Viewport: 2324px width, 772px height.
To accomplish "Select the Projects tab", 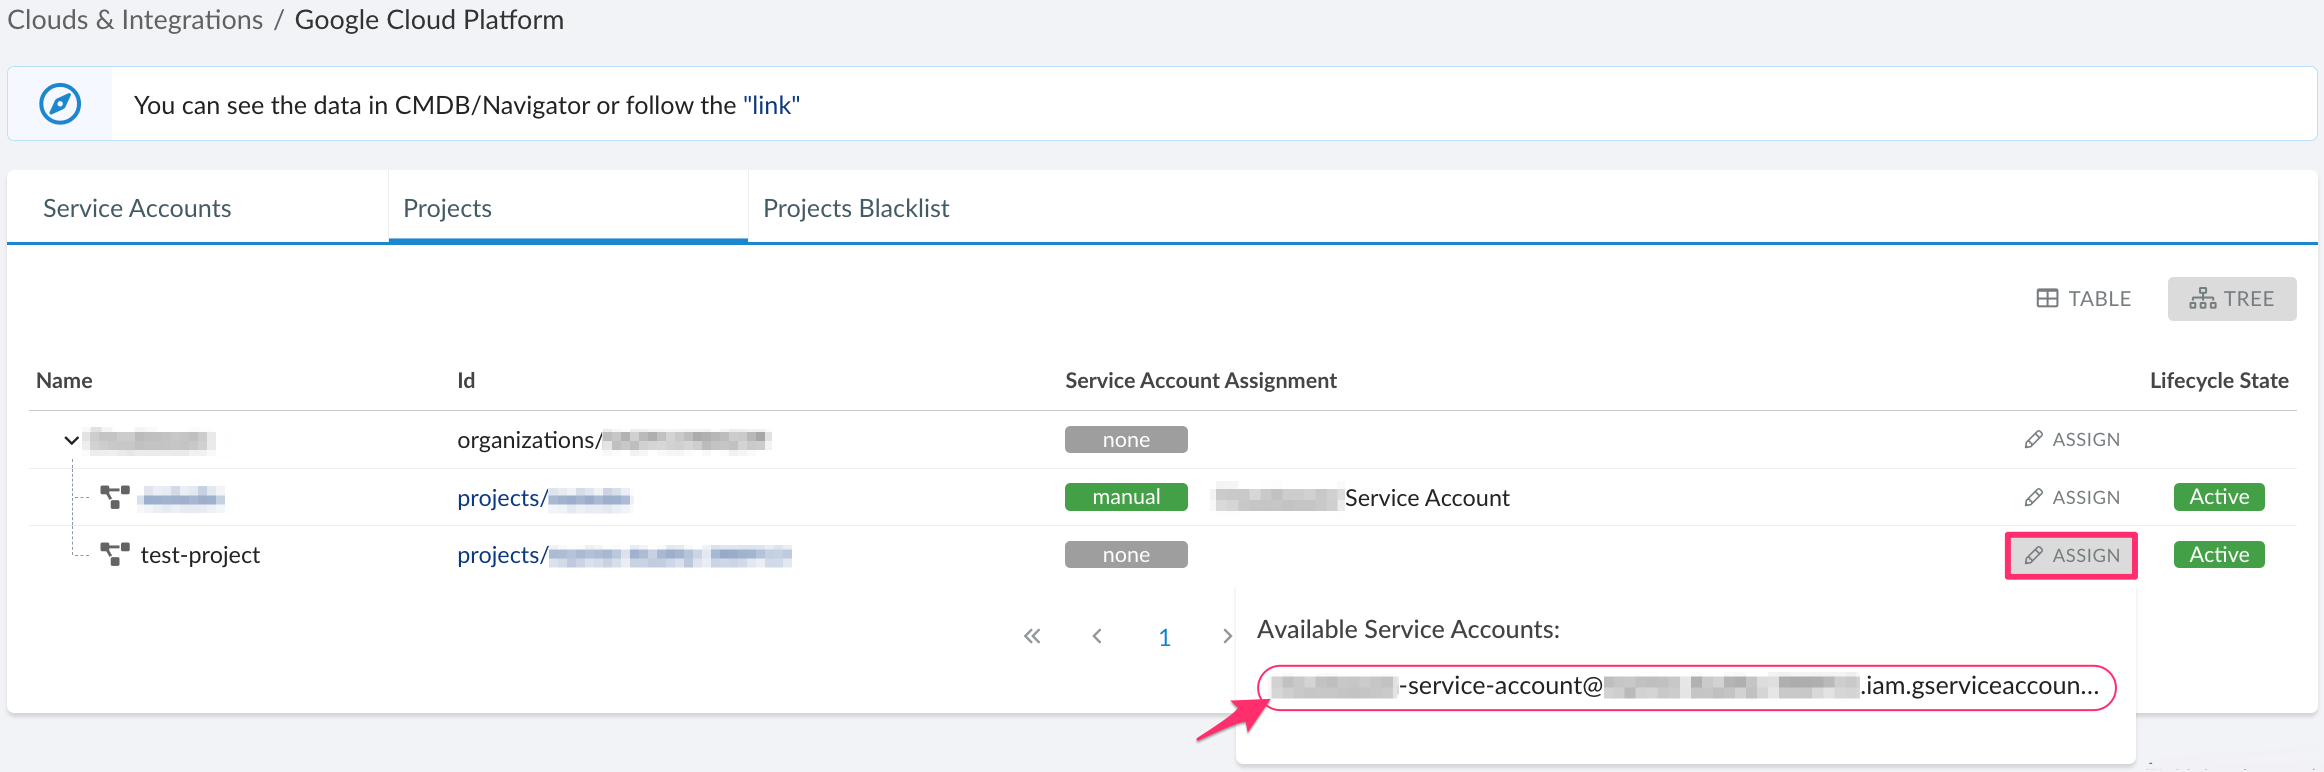I will pyautogui.click(x=447, y=208).
